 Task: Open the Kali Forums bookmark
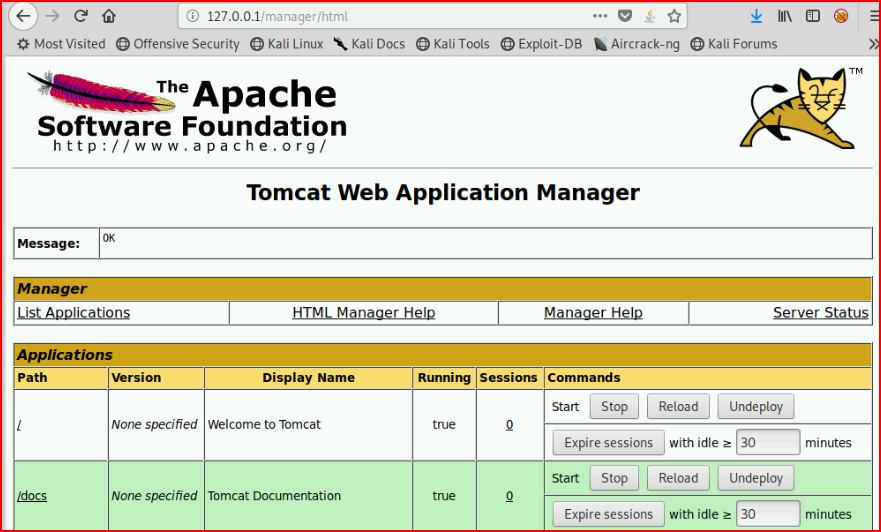pos(734,44)
